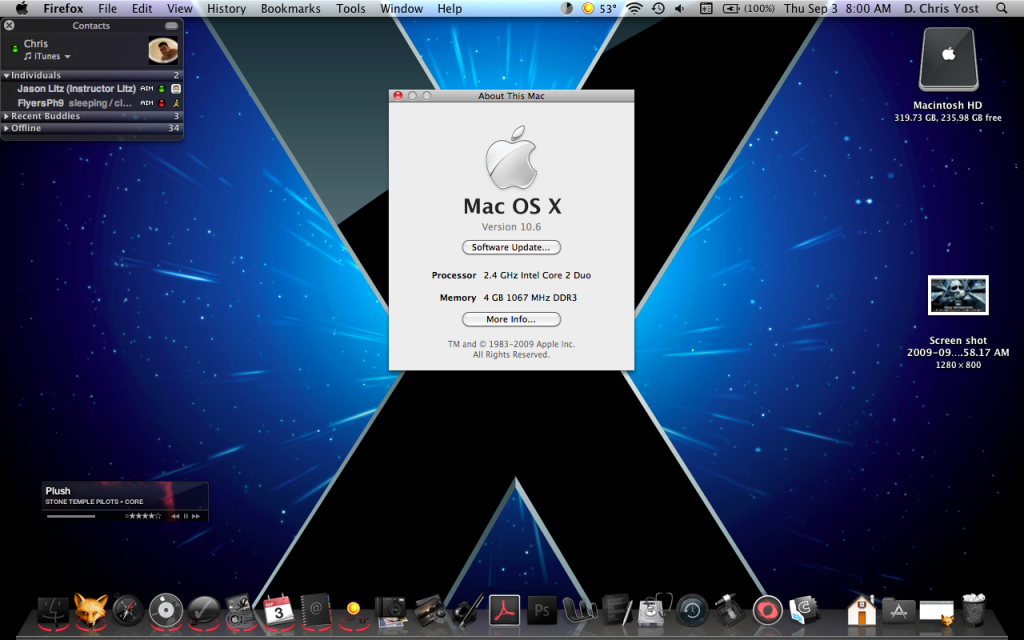Open Time Machine menu bar icon

coord(658,8)
